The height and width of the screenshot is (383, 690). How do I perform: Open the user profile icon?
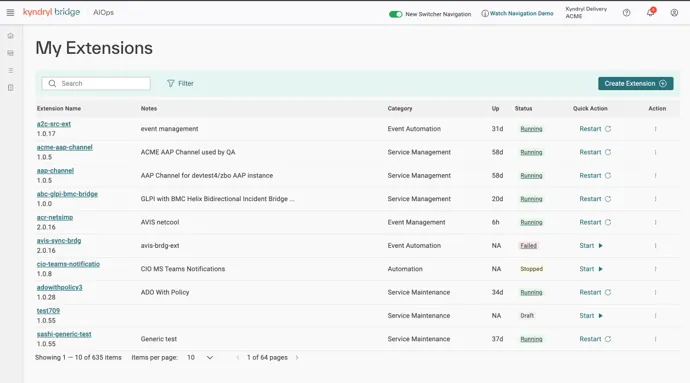pos(674,13)
